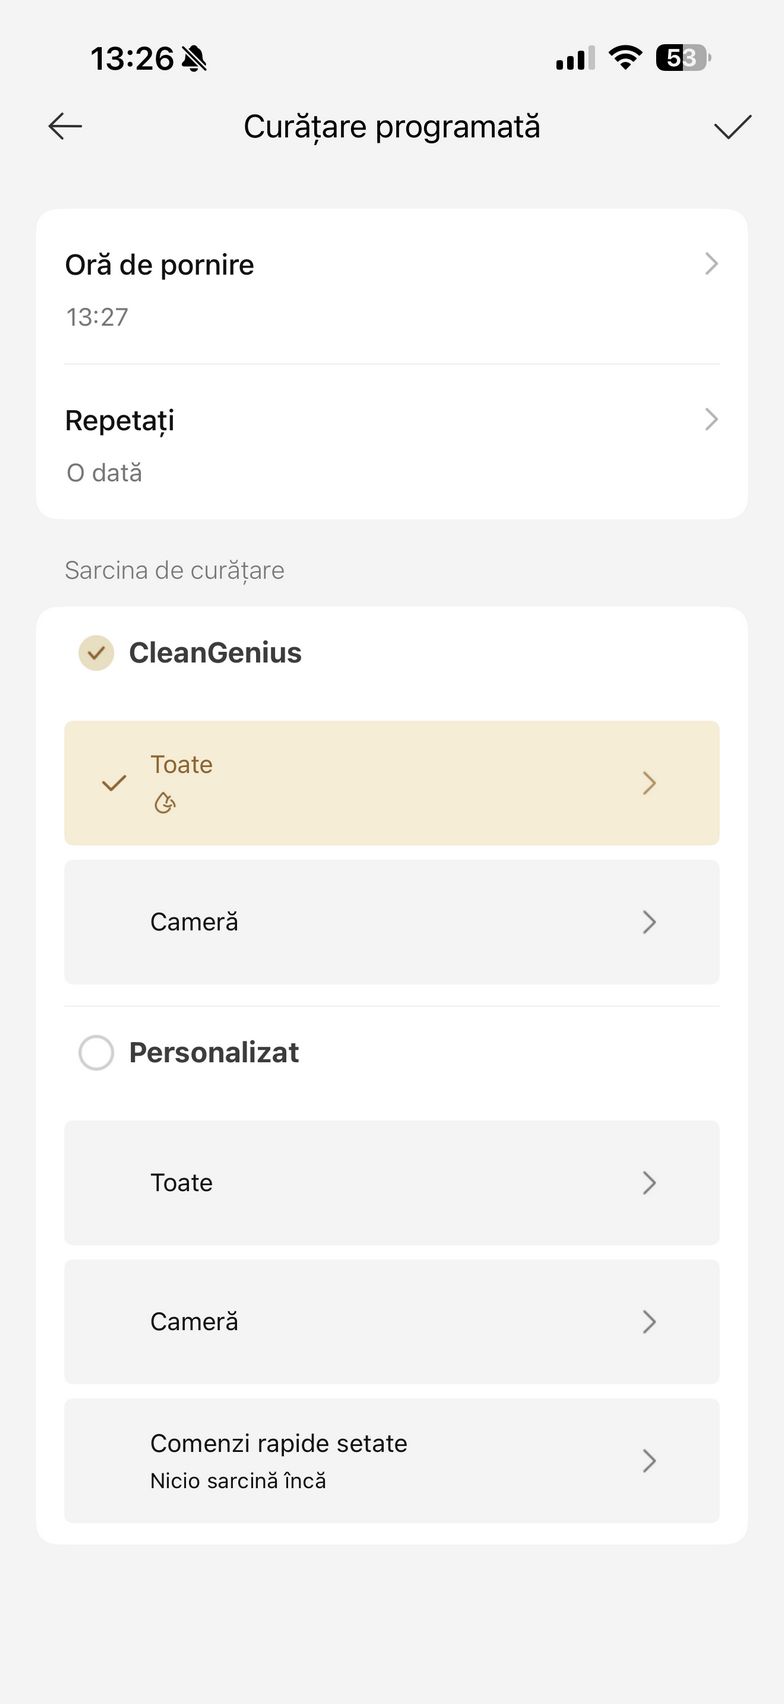Confirm schedule with checkmark icon
The height and width of the screenshot is (1704, 784).
[732, 127]
